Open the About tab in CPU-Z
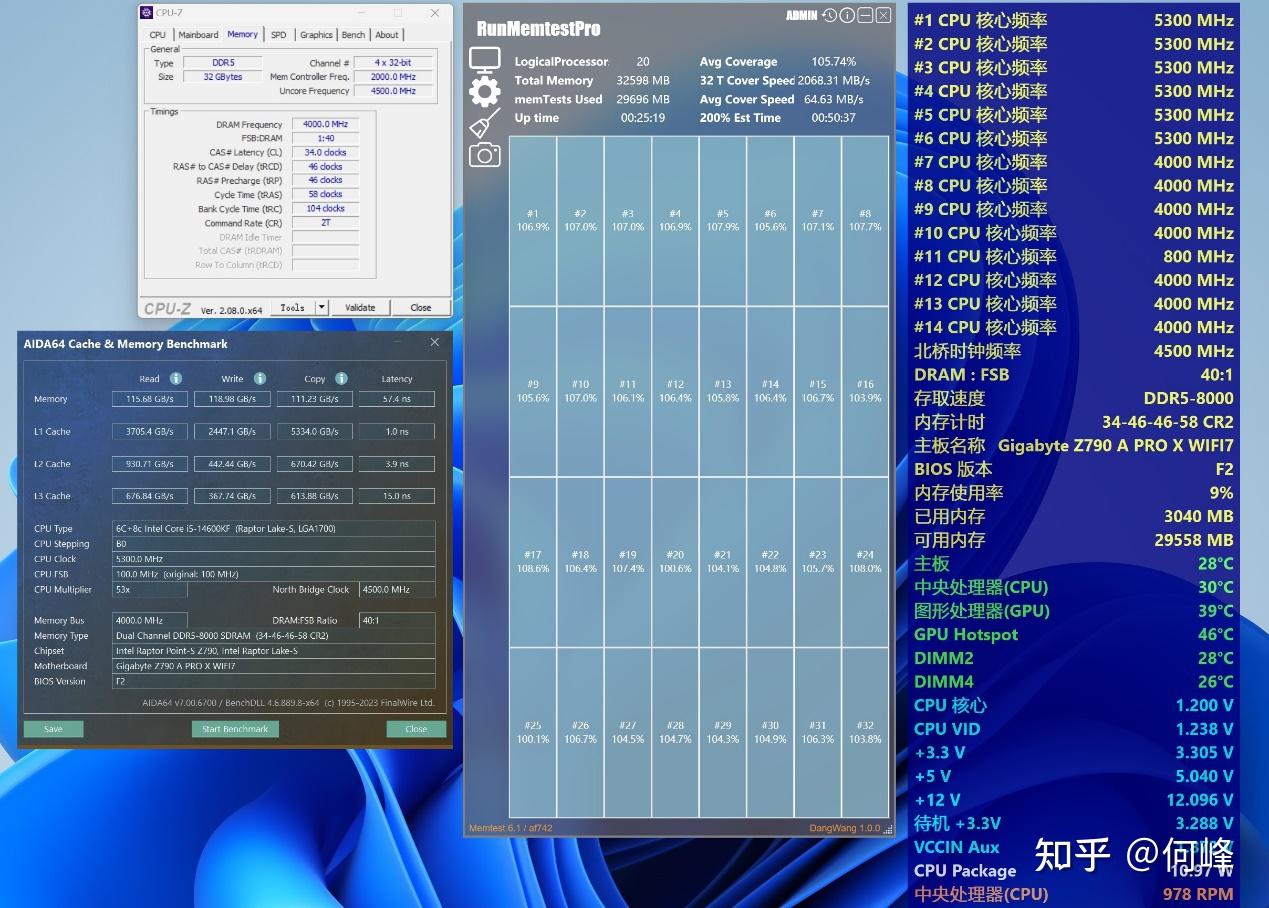This screenshot has height=908, width=1269. tap(387, 35)
